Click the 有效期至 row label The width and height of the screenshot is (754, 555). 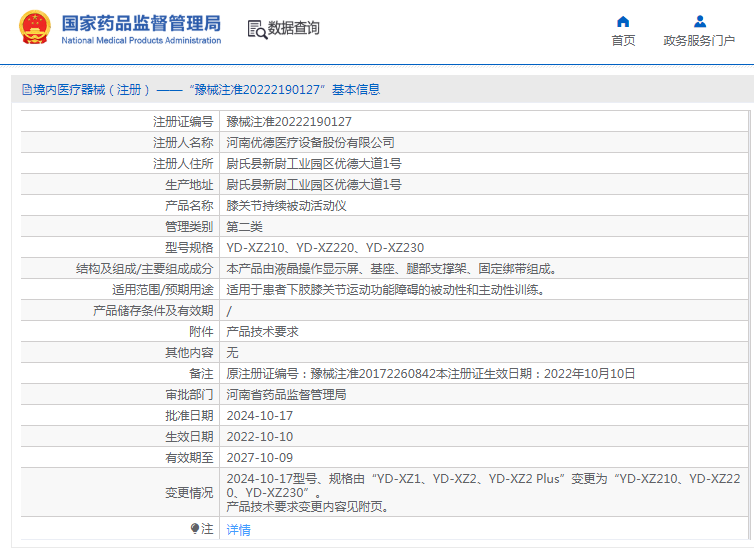coord(189,458)
